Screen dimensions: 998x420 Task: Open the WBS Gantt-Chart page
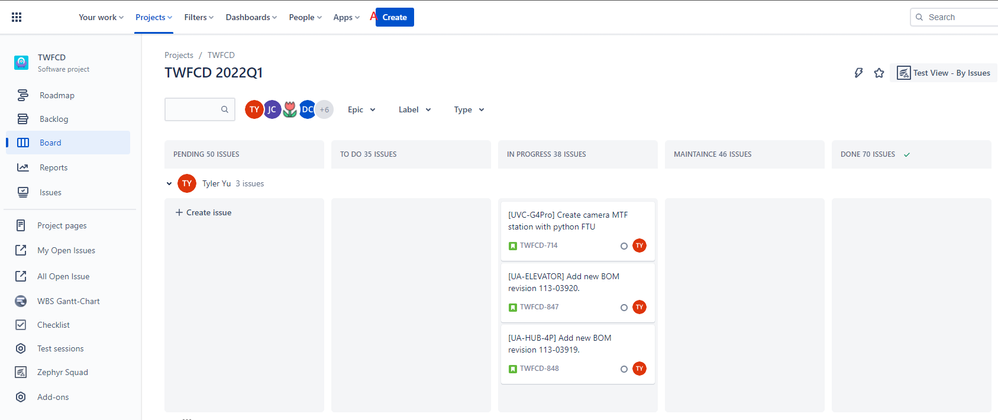pyautogui.click(x=68, y=301)
